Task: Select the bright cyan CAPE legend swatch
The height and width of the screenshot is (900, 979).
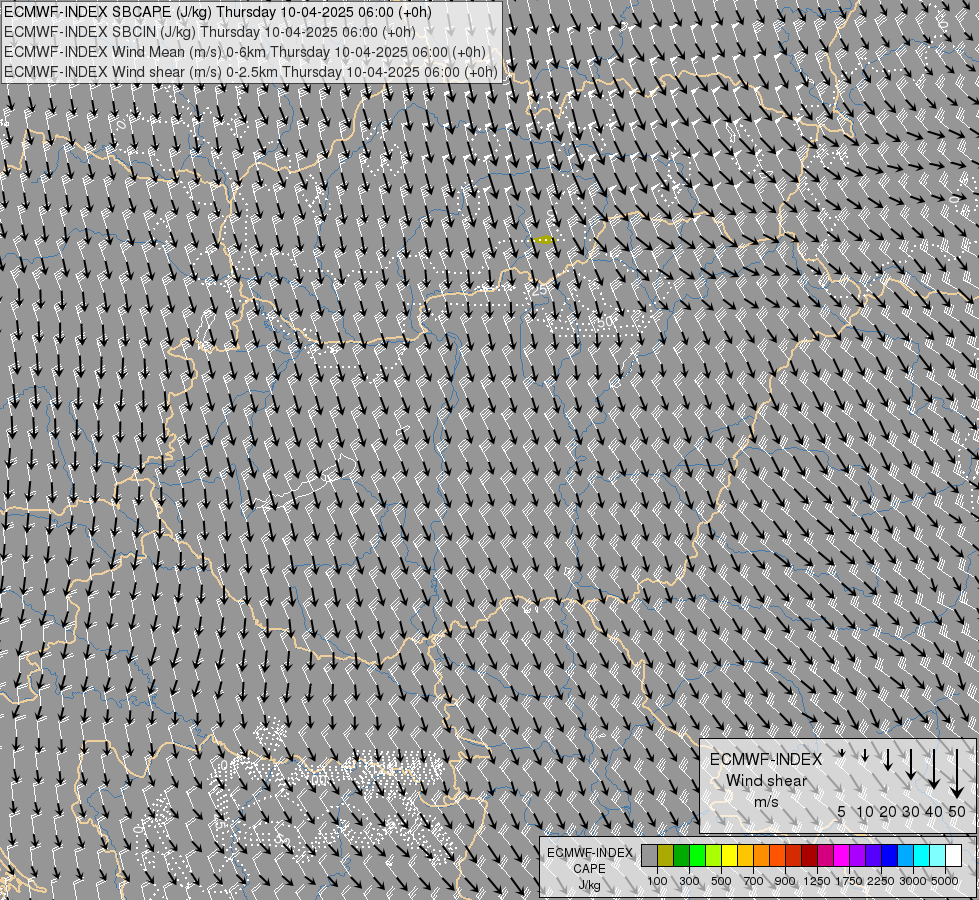Action: point(921,856)
